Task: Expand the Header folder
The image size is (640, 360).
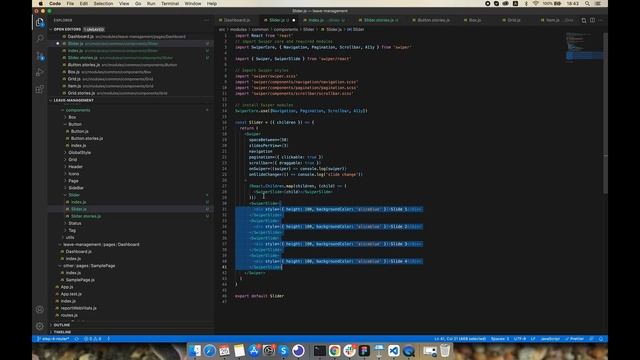Action: click(76, 167)
